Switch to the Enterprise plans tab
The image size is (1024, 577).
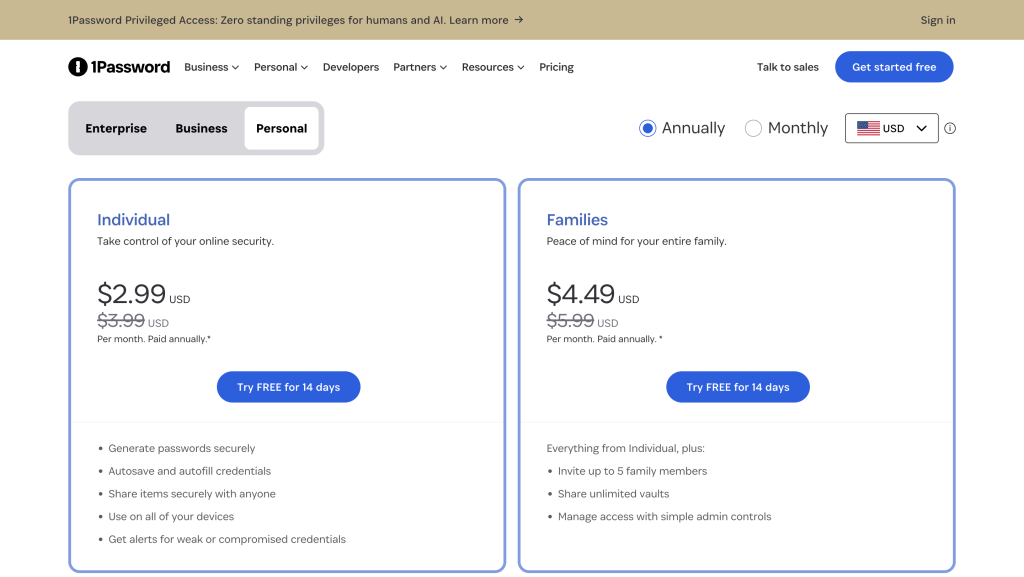tap(116, 129)
